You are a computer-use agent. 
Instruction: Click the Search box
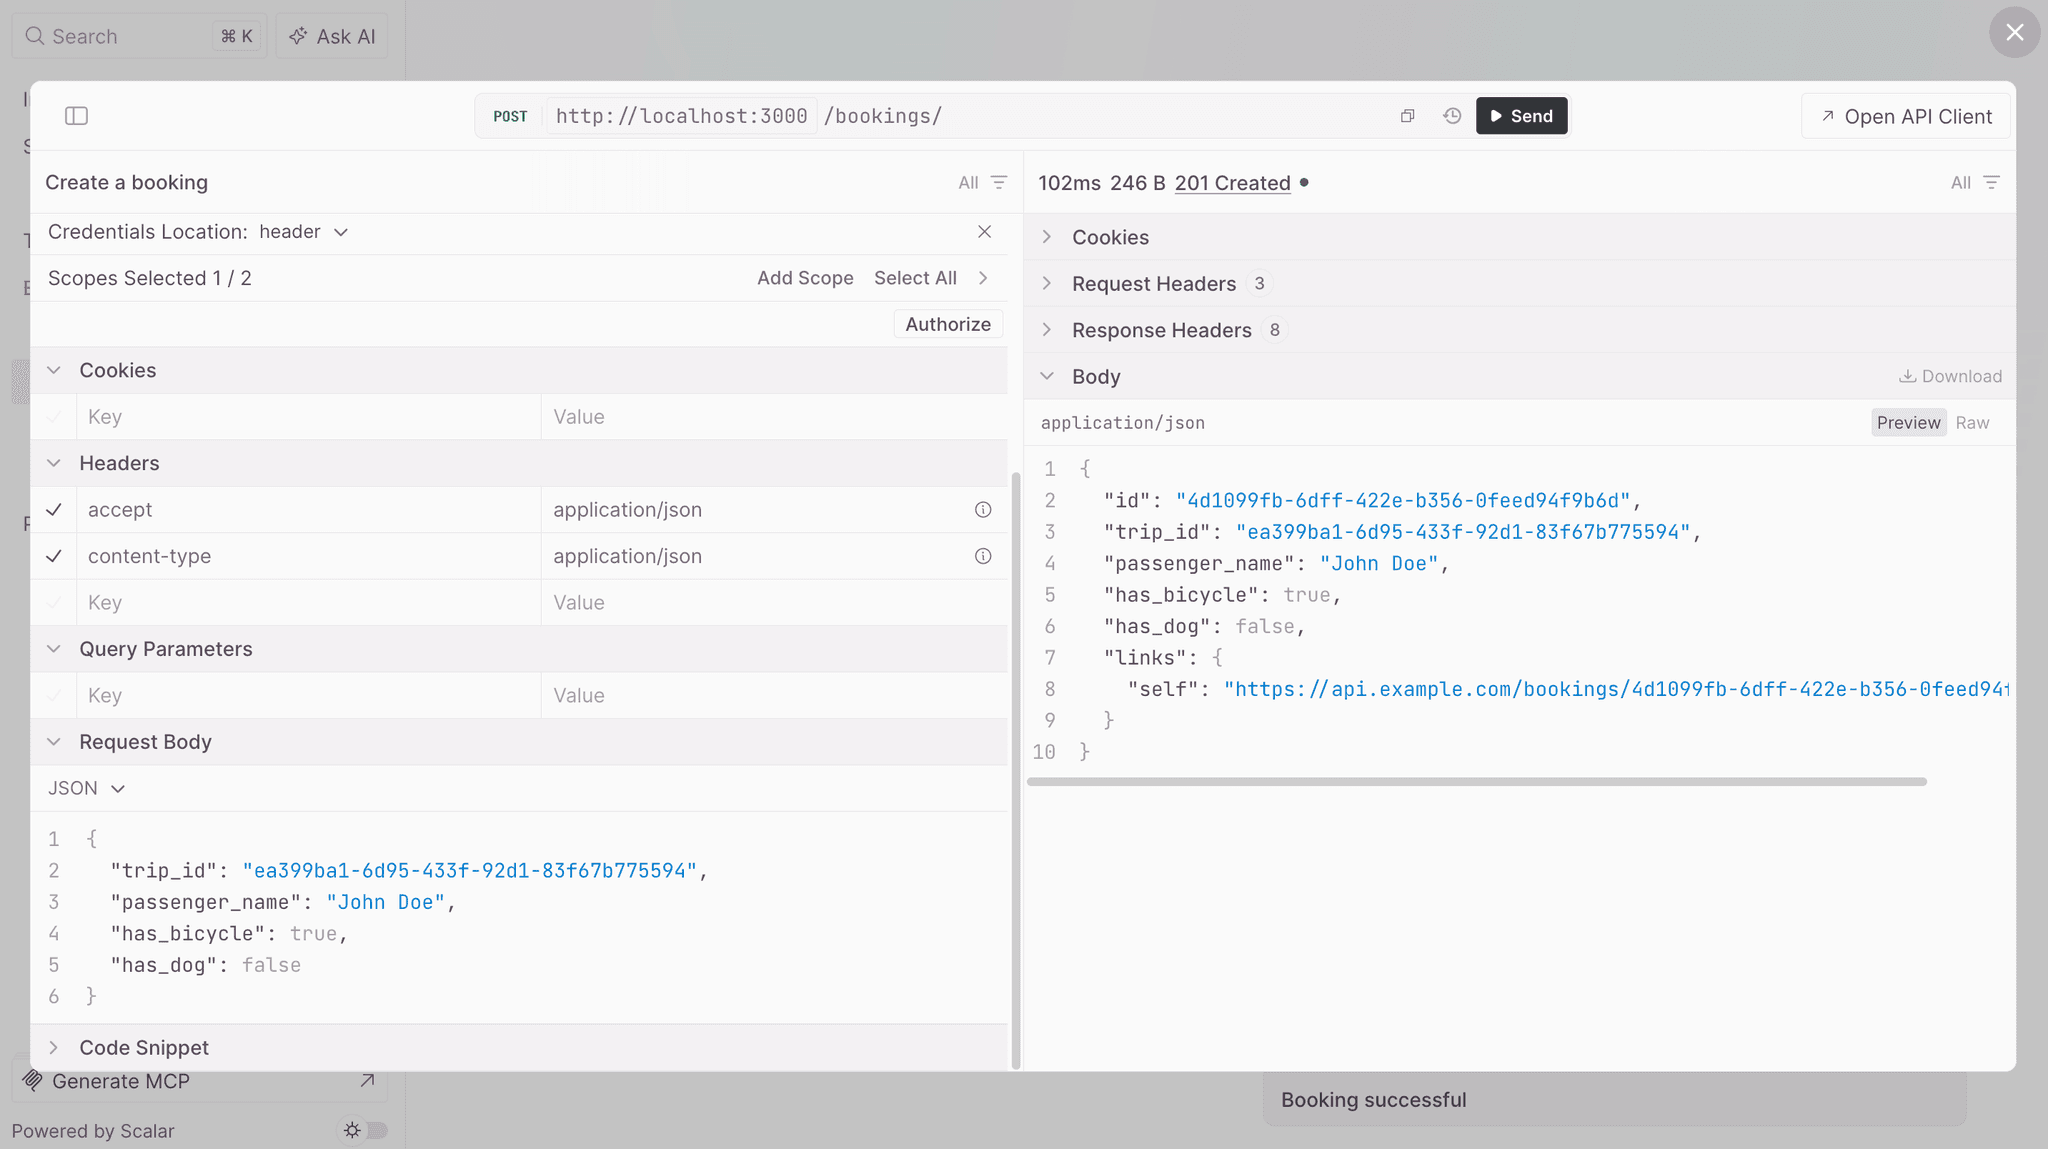(x=139, y=36)
